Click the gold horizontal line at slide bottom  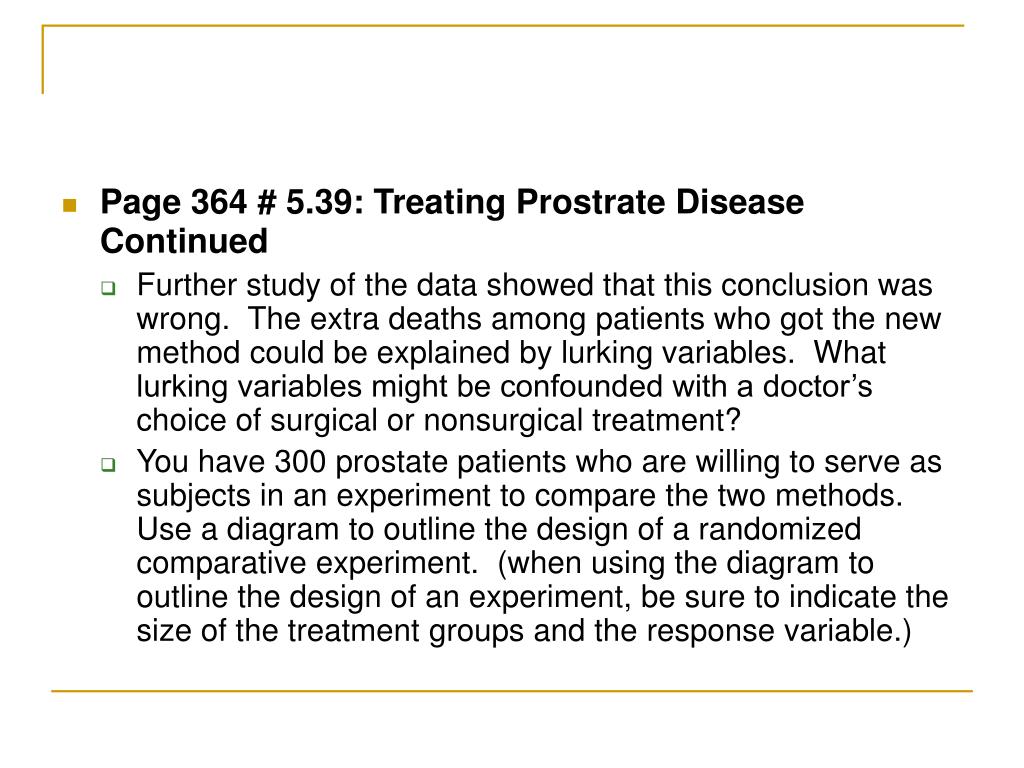[x=512, y=690]
